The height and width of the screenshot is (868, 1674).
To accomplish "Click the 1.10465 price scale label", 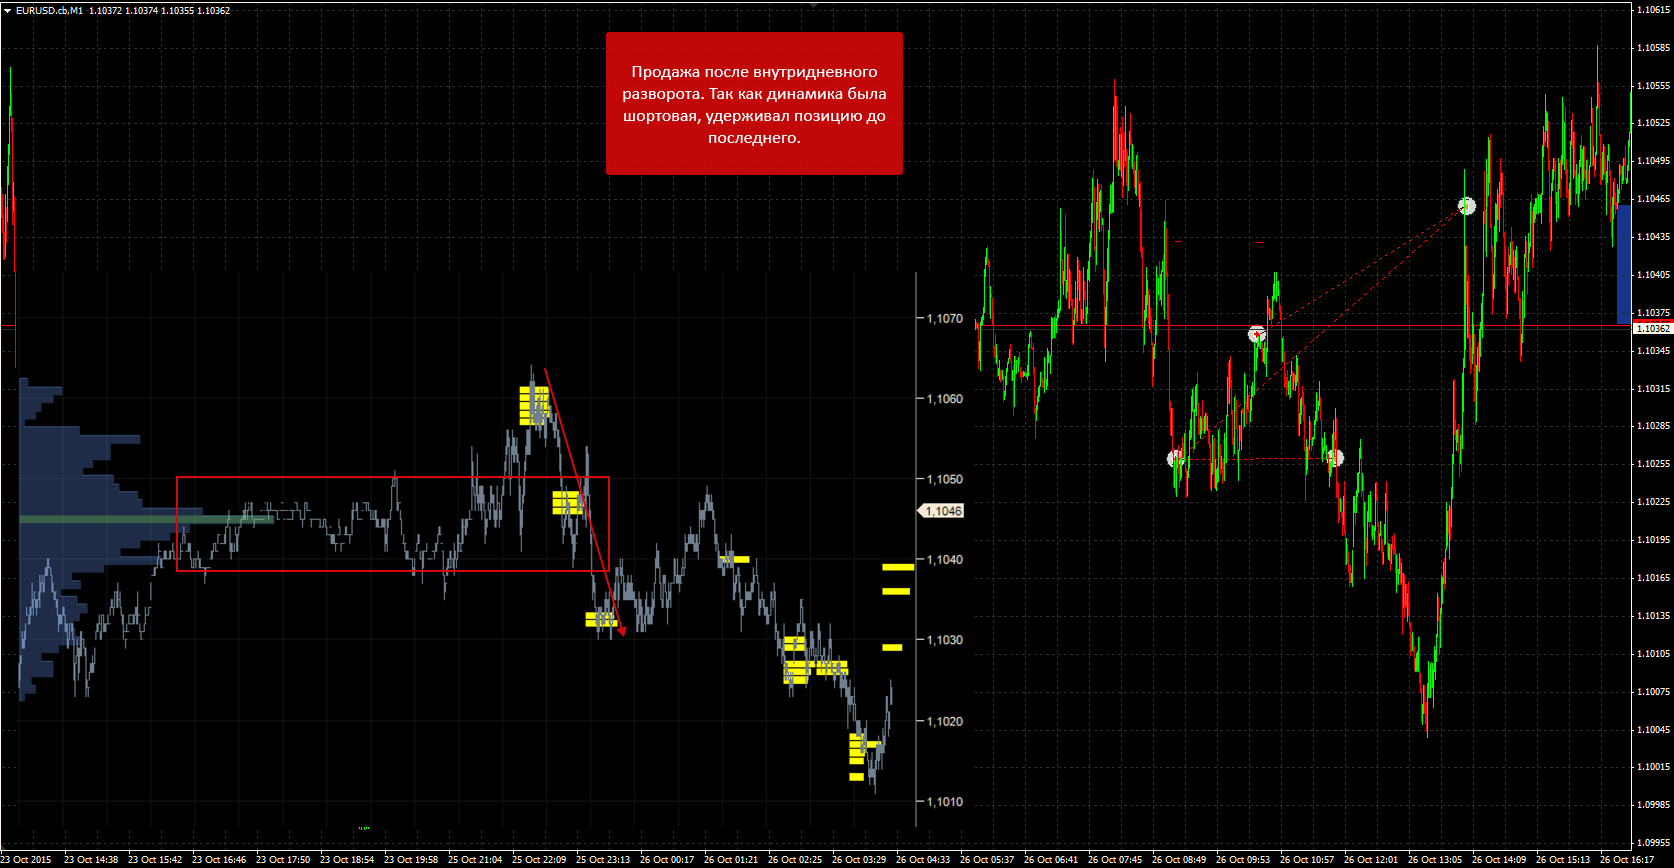I will coord(1653,198).
